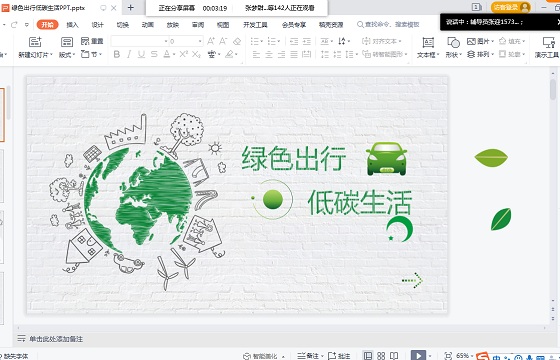Center-align the text
560x360 pixels.
(x=269, y=54)
